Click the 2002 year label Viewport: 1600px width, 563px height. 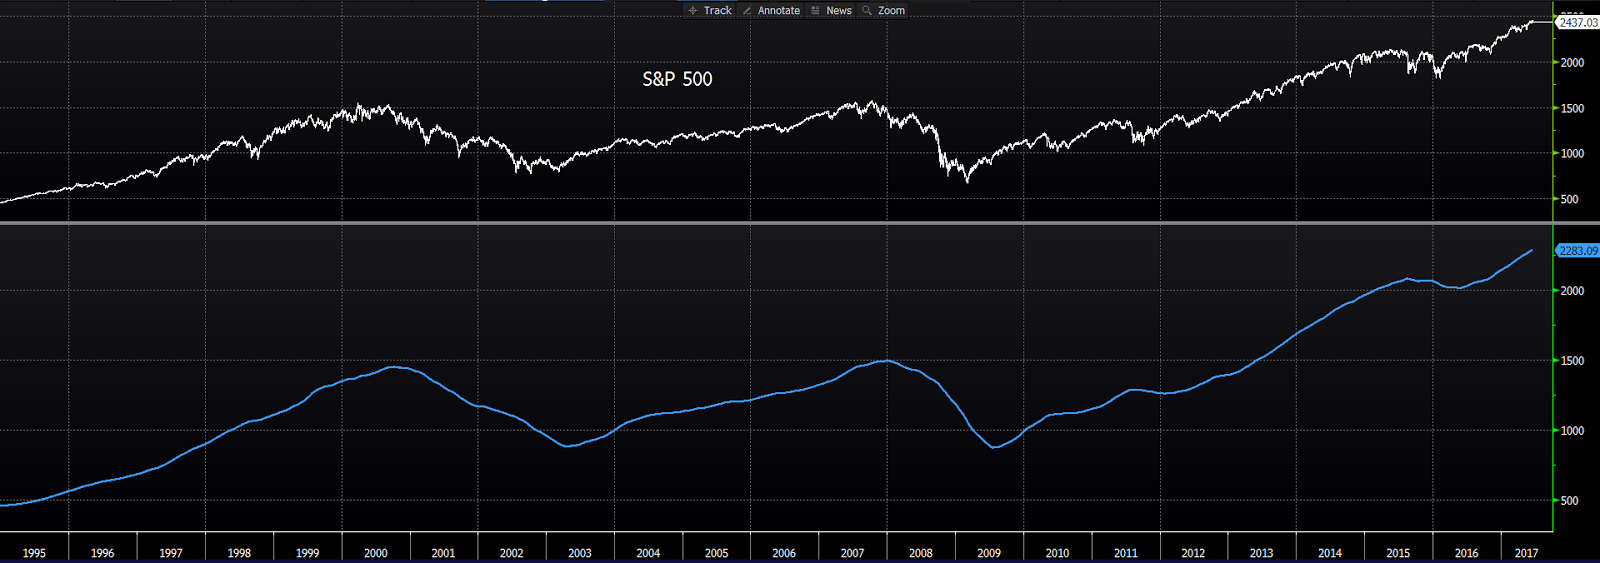point(511,553)
